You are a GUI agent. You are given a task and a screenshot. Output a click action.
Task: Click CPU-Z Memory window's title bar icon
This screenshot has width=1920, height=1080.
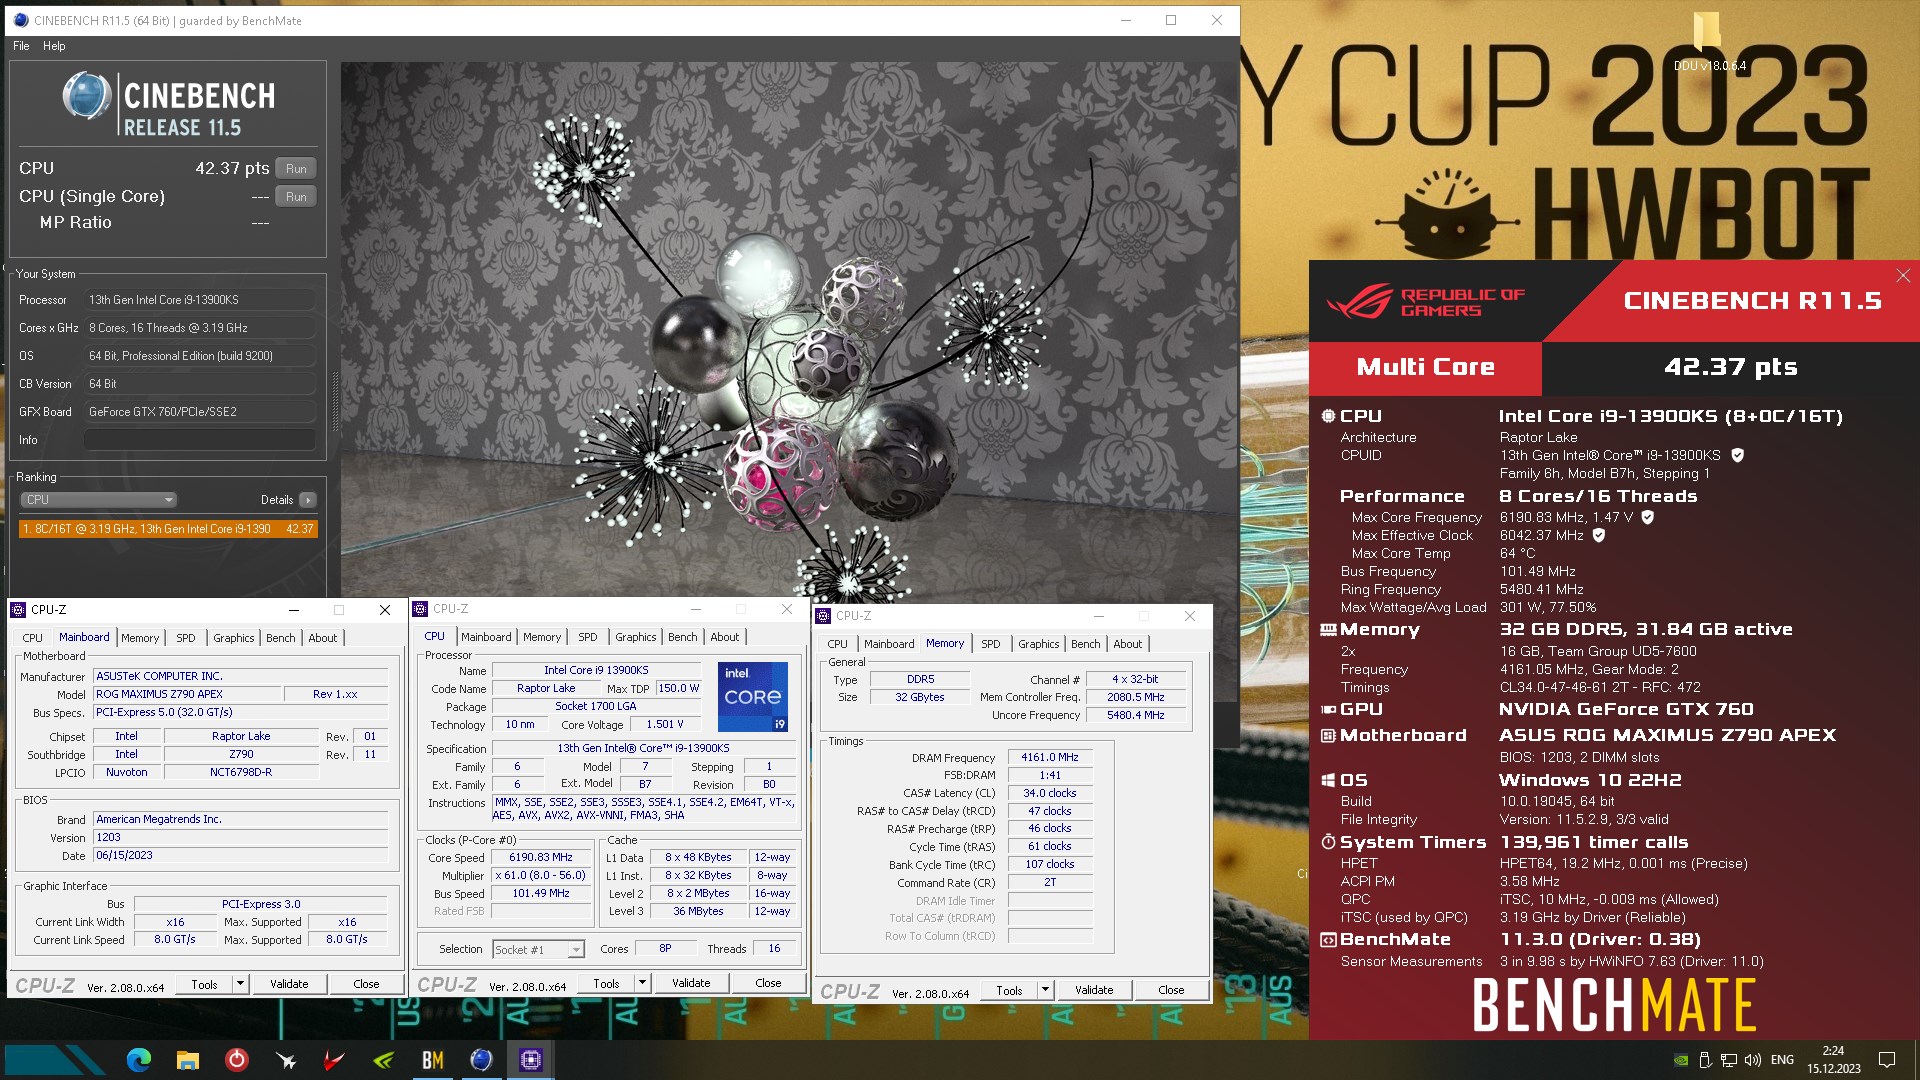coord(823,616)
